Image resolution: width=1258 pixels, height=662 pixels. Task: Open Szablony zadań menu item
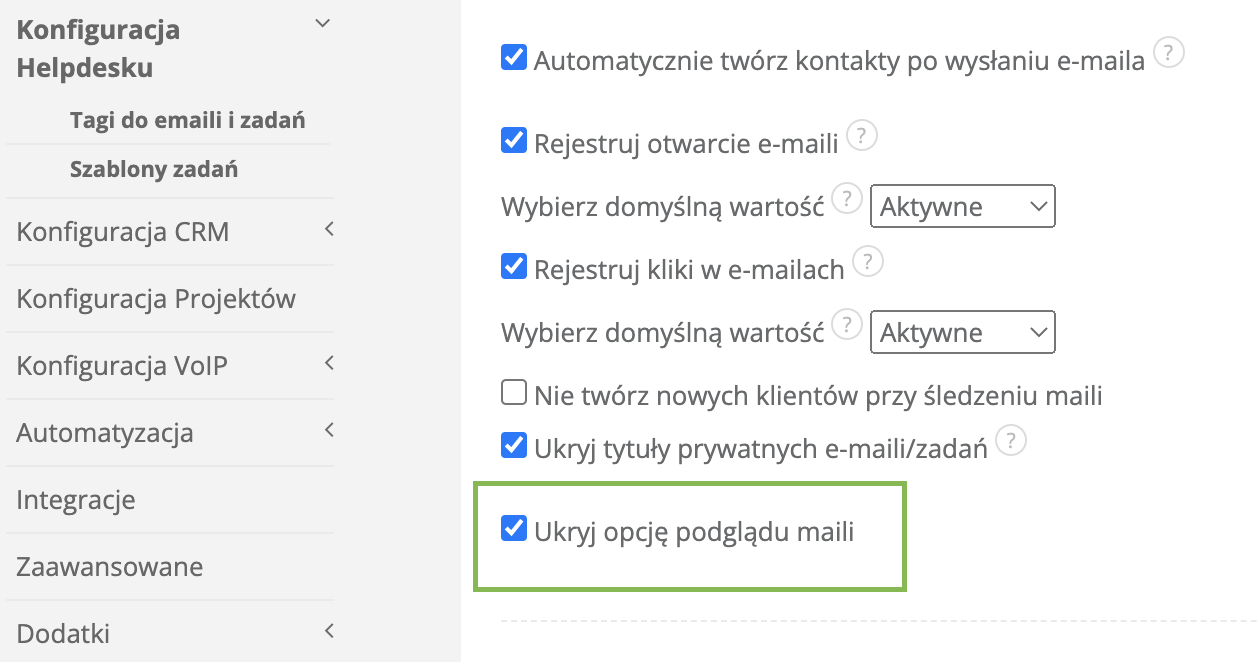154,170
